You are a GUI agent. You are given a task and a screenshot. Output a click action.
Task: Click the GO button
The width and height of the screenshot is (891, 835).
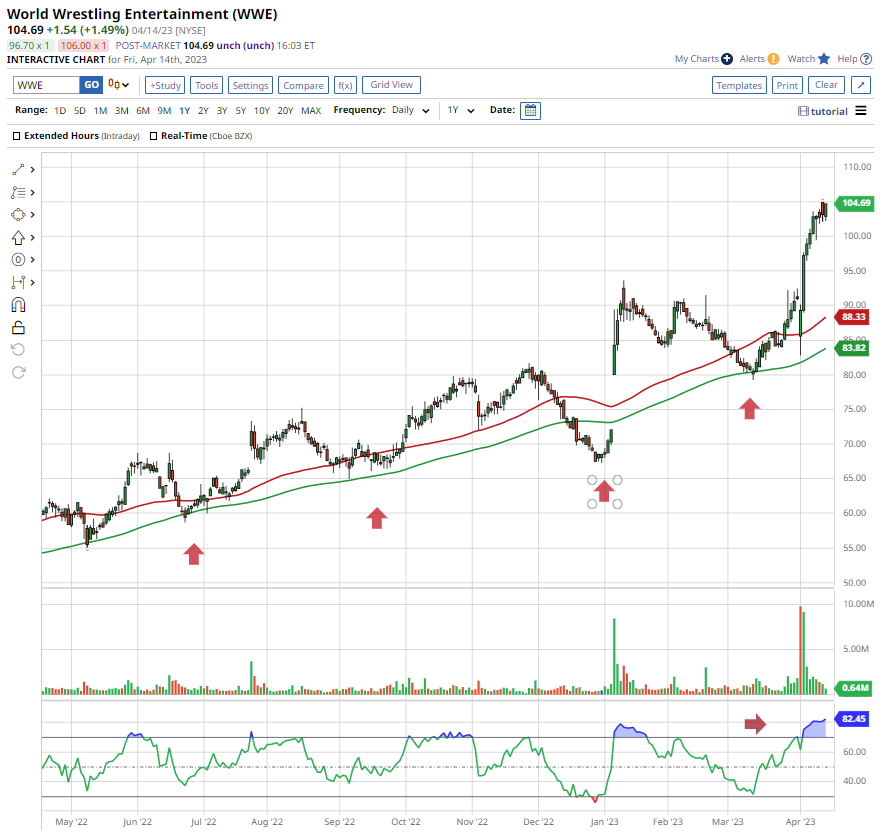click(x=91, y=85)
